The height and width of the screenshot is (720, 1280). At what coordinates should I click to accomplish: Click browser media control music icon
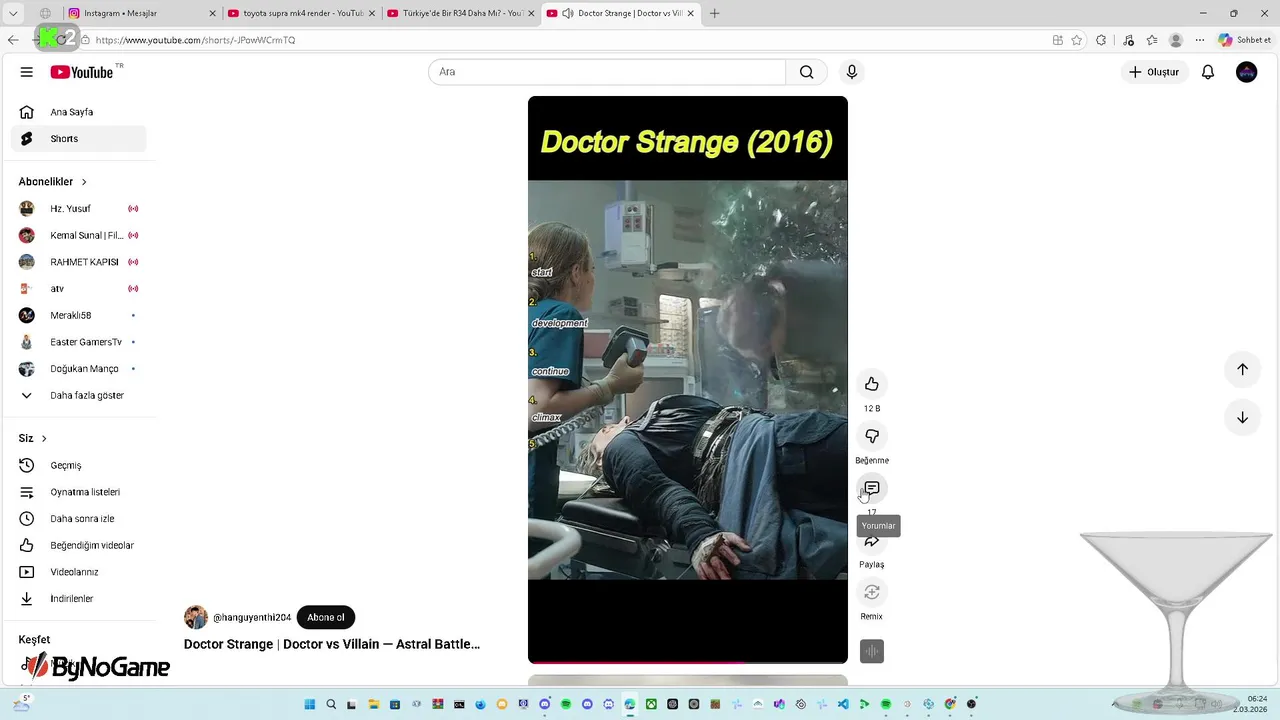click(x=1128, y=40)
